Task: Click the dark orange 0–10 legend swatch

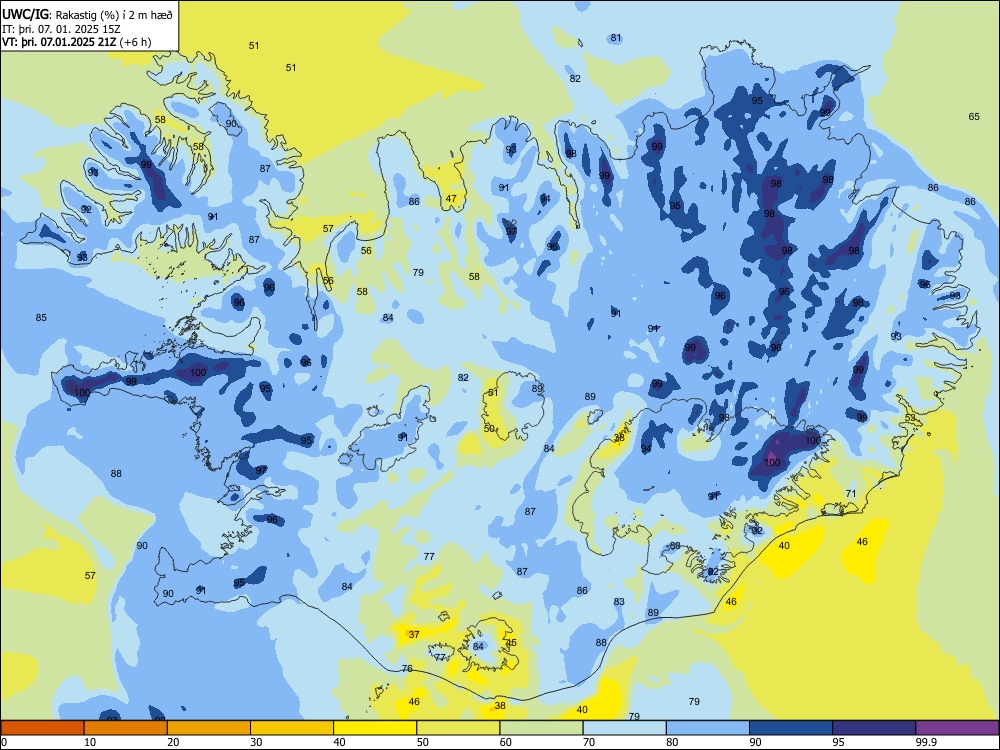Action: click(42, 728)
